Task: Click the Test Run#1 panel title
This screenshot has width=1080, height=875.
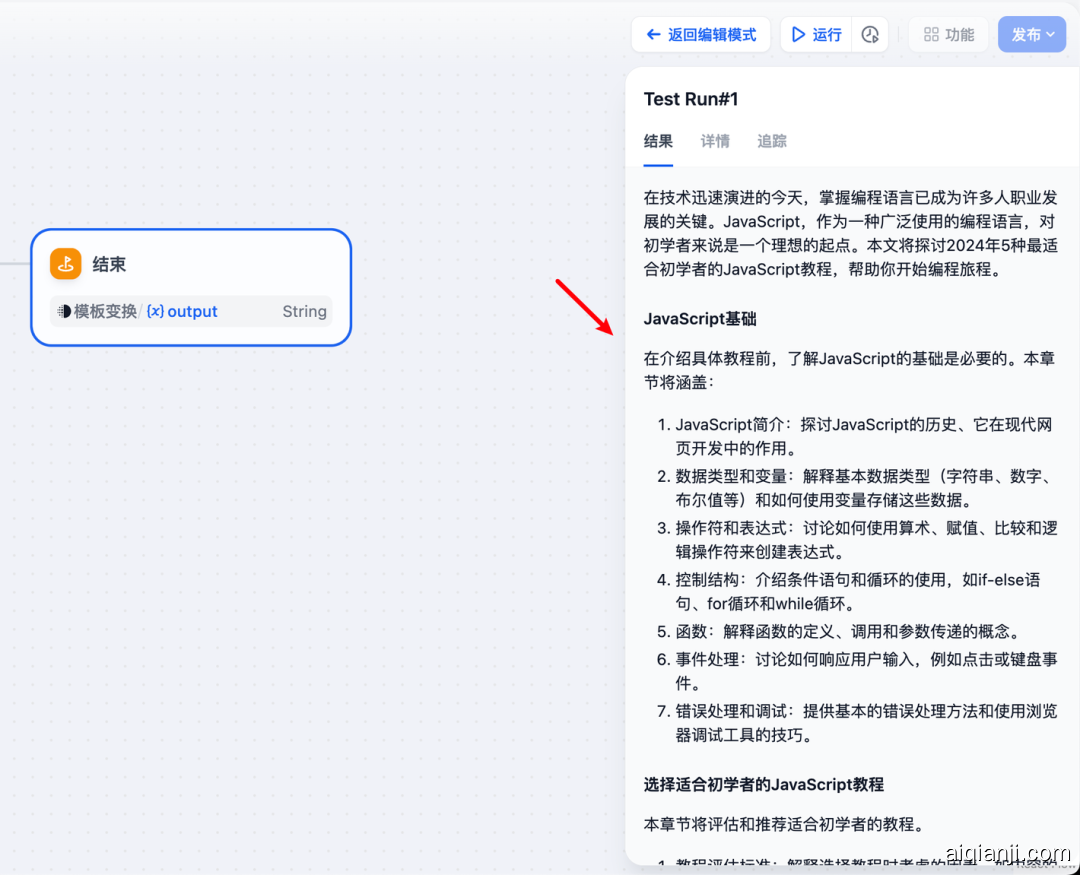Action: click(x=691, y=98)
